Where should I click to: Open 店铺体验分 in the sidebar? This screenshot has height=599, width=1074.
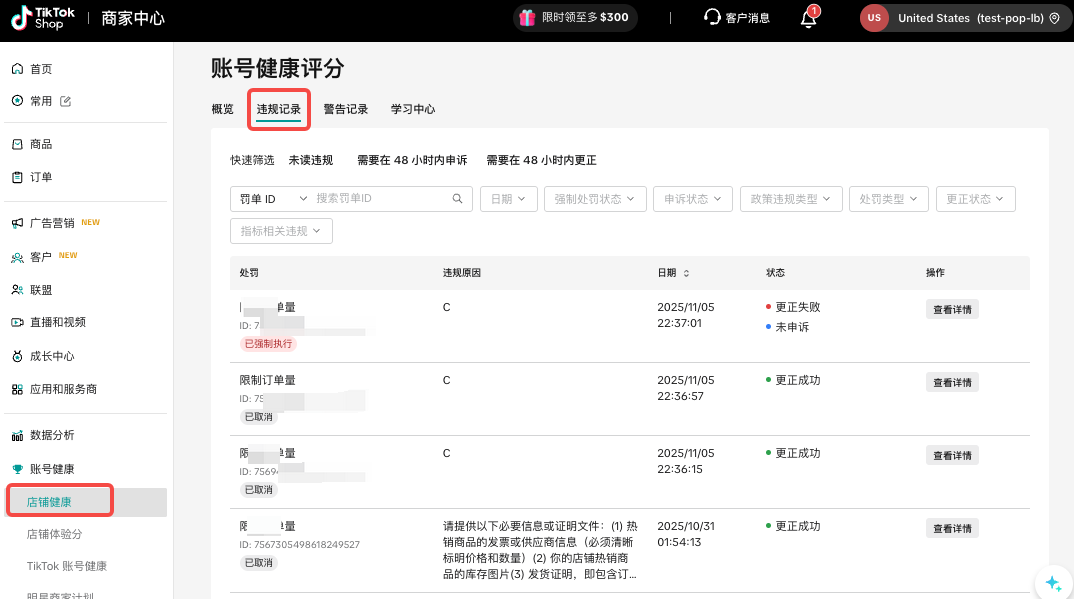(x=54, y=534)
